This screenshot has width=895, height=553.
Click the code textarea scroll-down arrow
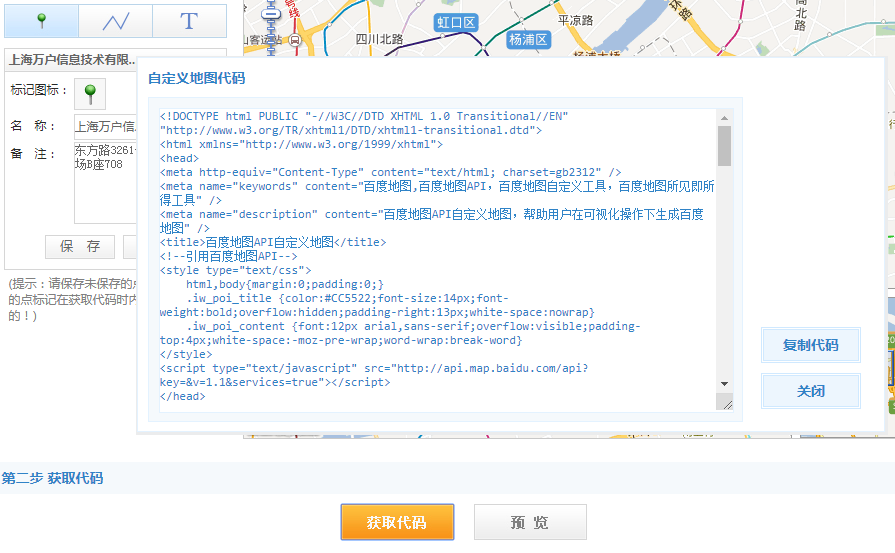[724, 384]
